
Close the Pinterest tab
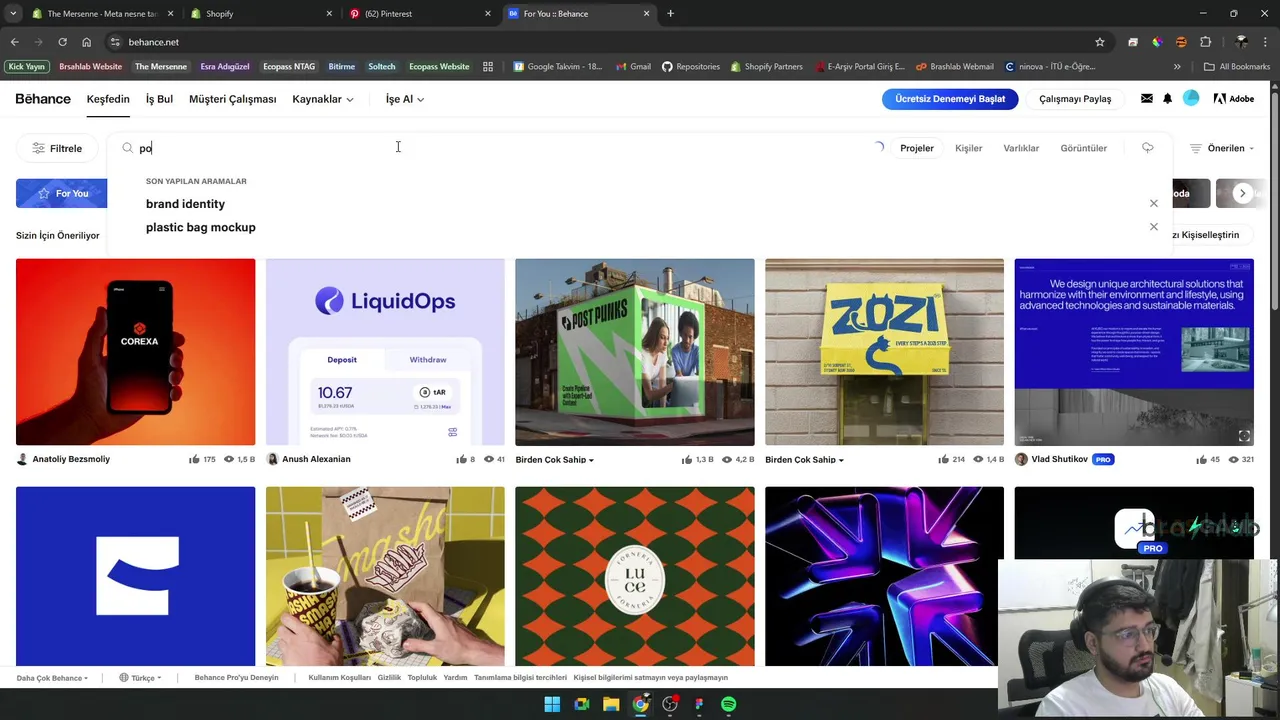(x=488, y=14)
